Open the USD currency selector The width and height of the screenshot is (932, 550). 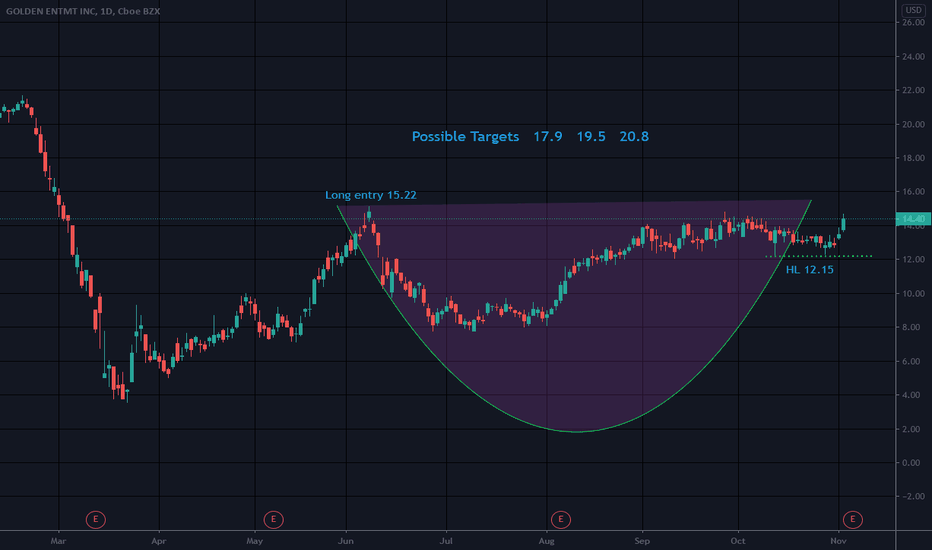point(914,10)
